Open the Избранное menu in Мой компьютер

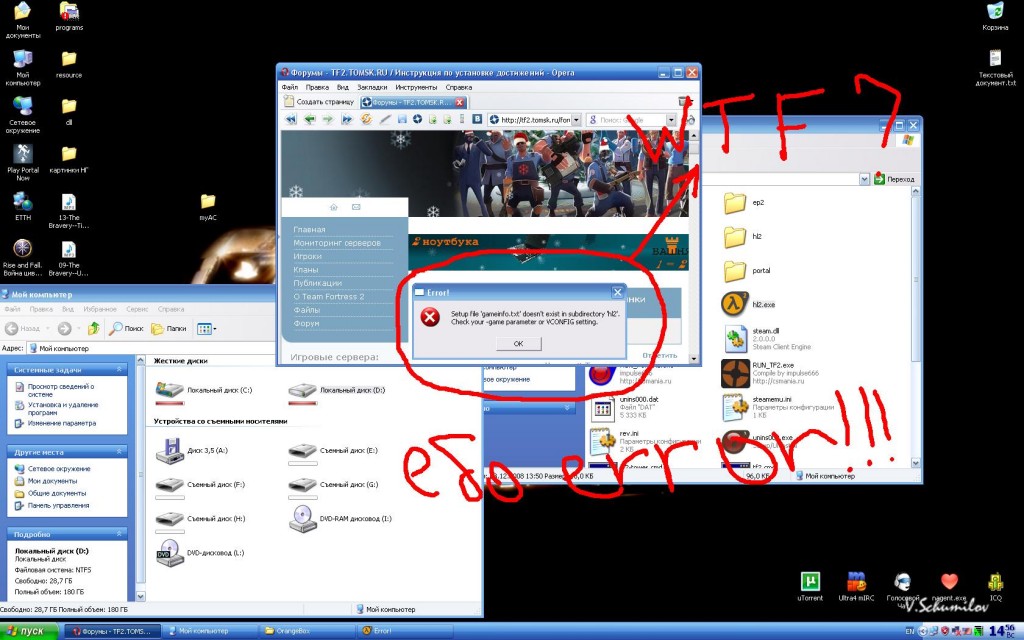point(99,309)
